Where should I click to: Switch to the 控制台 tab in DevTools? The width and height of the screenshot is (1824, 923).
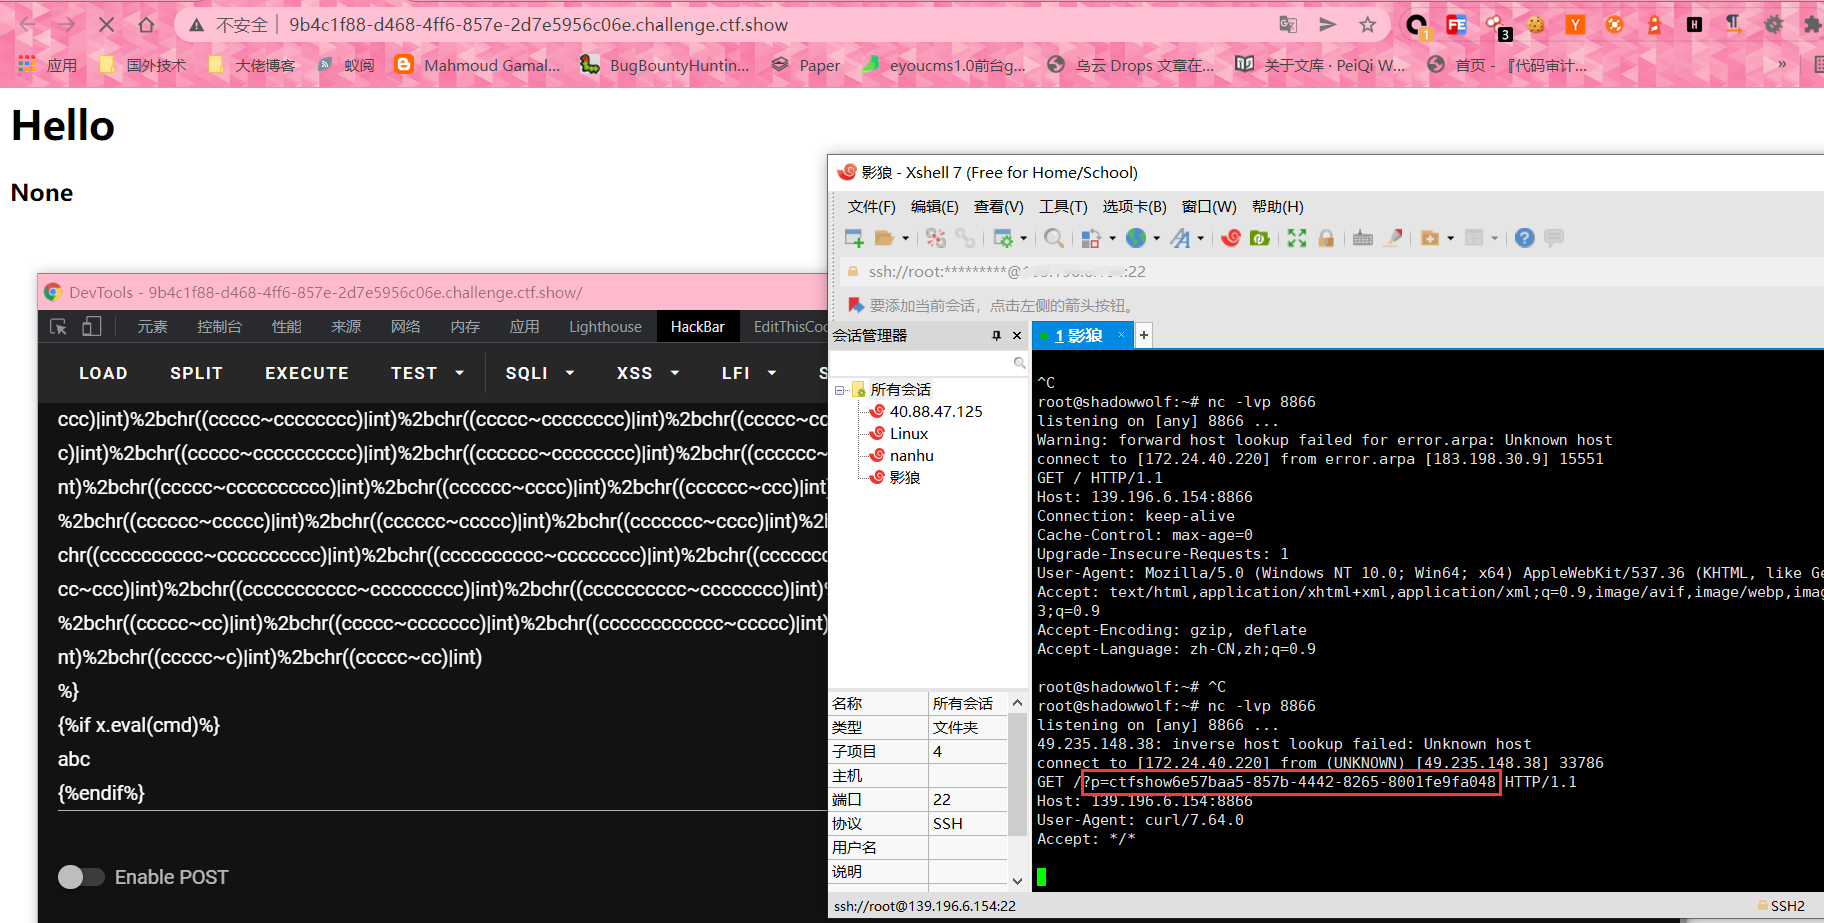[x=219, y=327]
